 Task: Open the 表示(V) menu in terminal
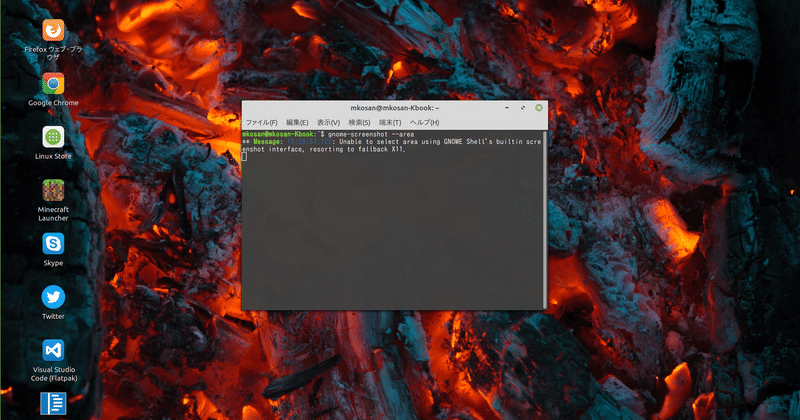[328, 122]
